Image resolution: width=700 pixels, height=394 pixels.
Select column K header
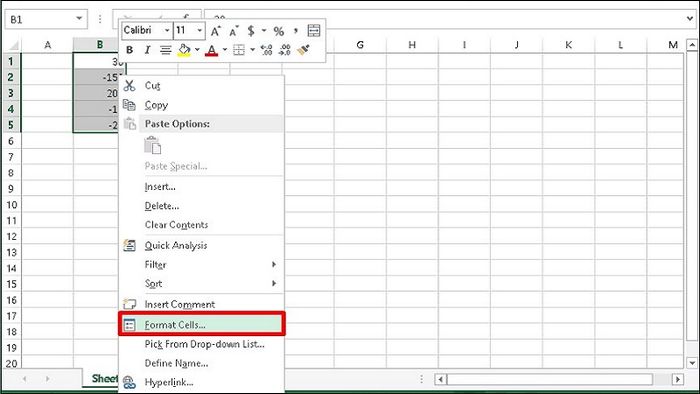(x=568, y=45)
